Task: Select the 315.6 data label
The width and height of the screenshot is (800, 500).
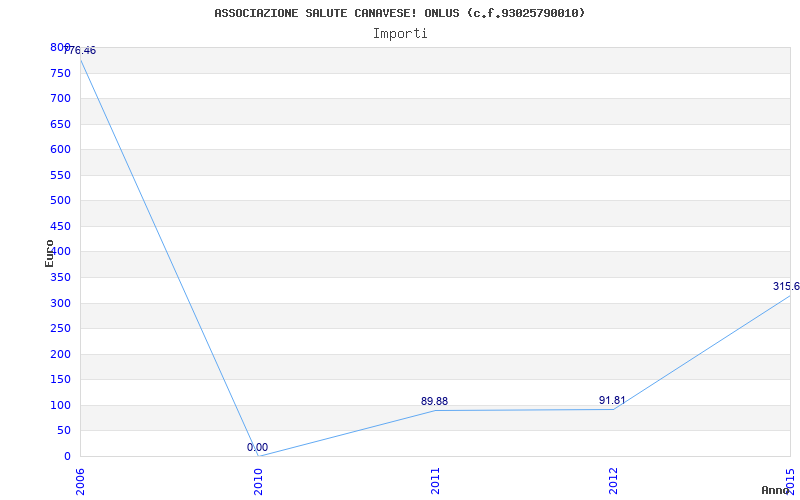Action: [x=786, y=286]
